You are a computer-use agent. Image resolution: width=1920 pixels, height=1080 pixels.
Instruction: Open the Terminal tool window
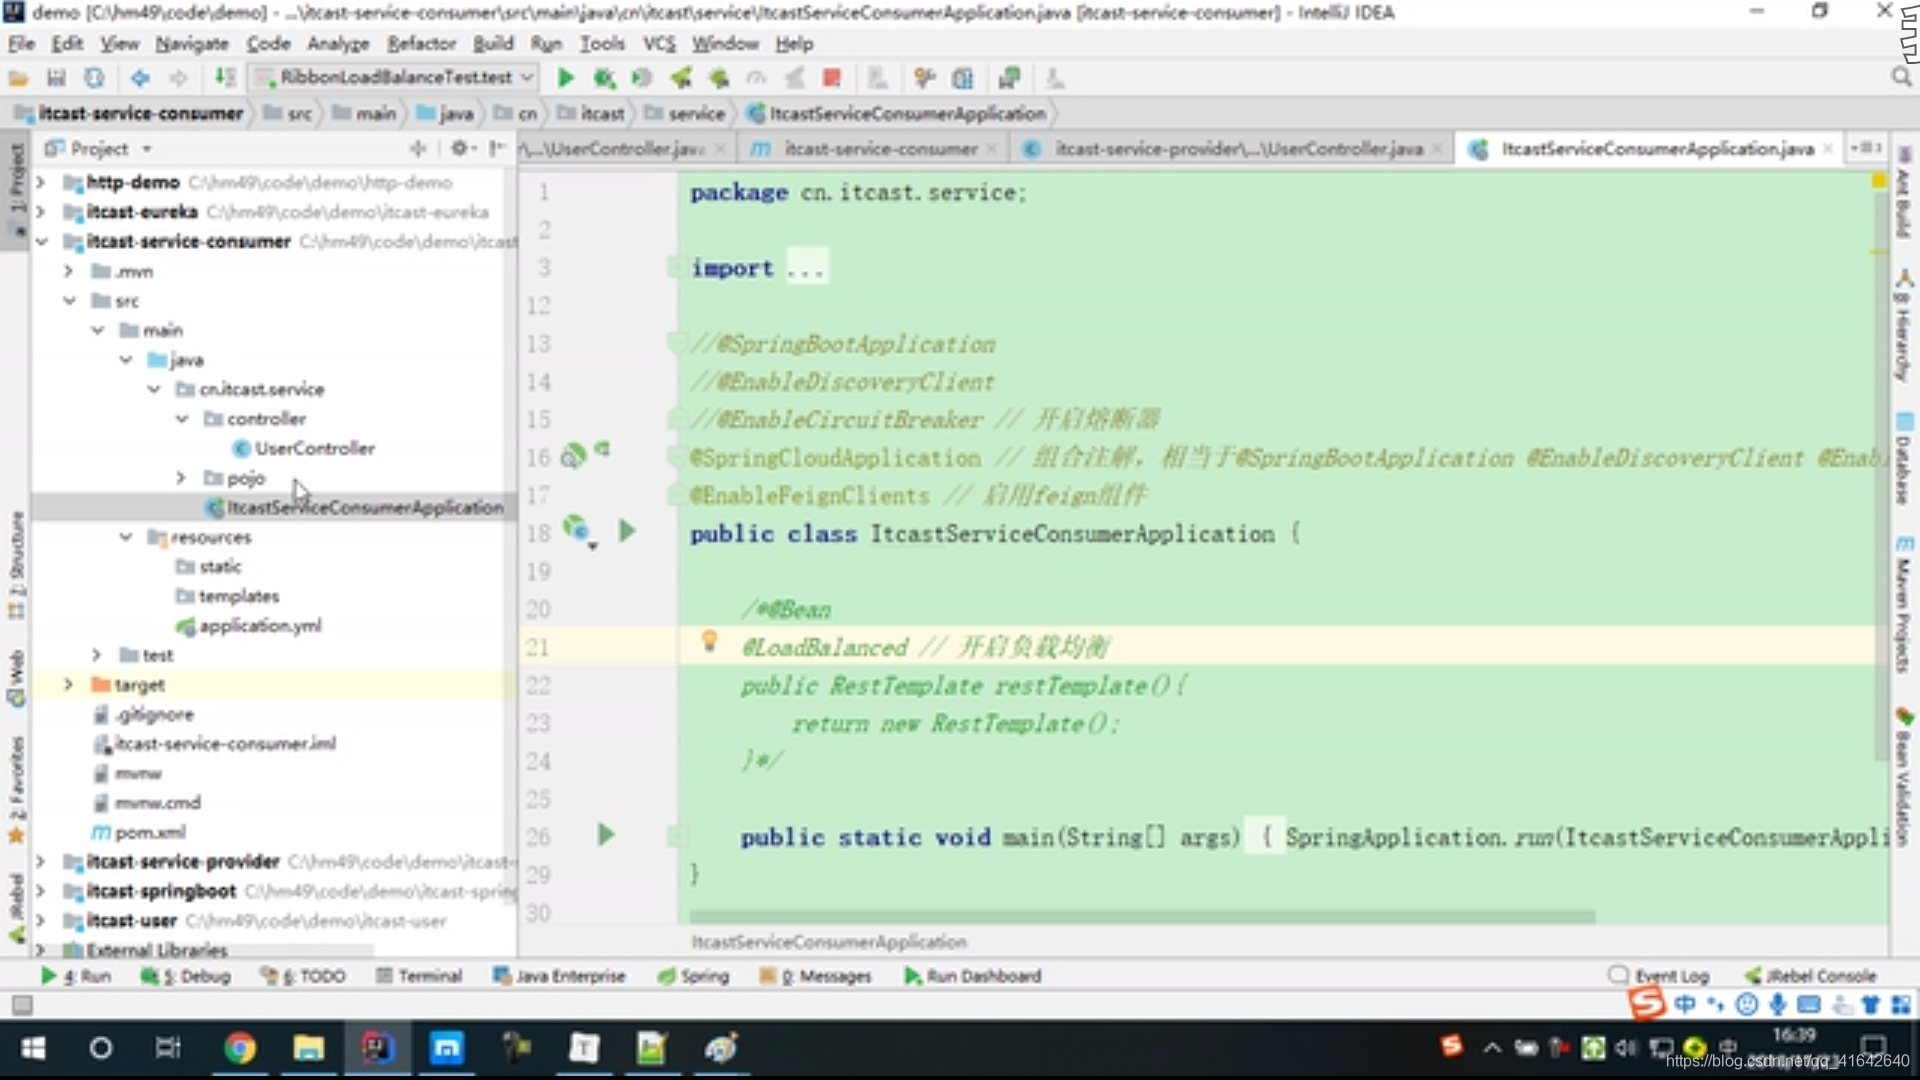[419, 976]
